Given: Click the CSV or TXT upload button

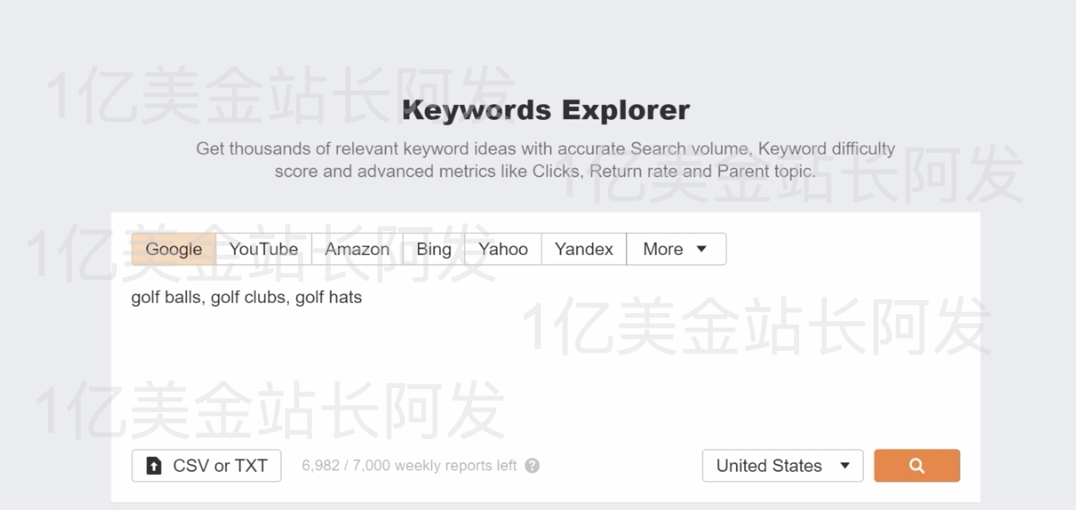Looking at the screenshot, I should coord(207,466).
